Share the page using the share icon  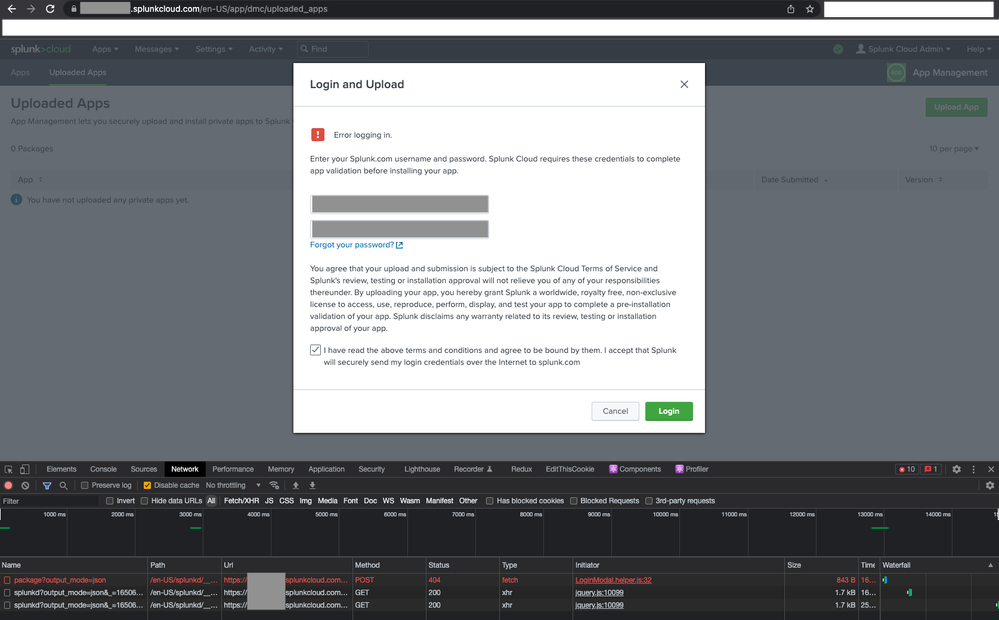coord(791,9)
